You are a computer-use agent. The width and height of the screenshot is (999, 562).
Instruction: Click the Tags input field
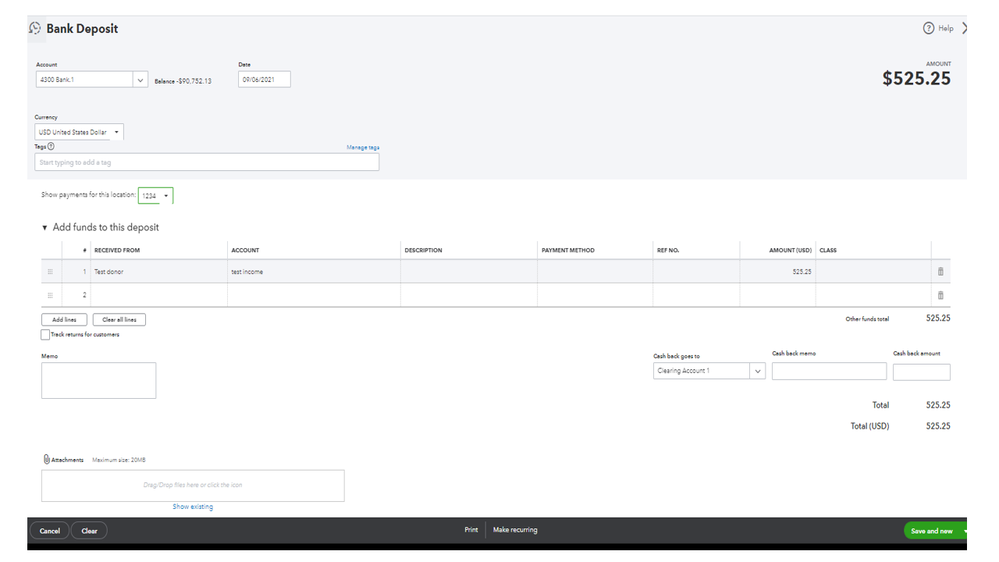tap(207, 162)
